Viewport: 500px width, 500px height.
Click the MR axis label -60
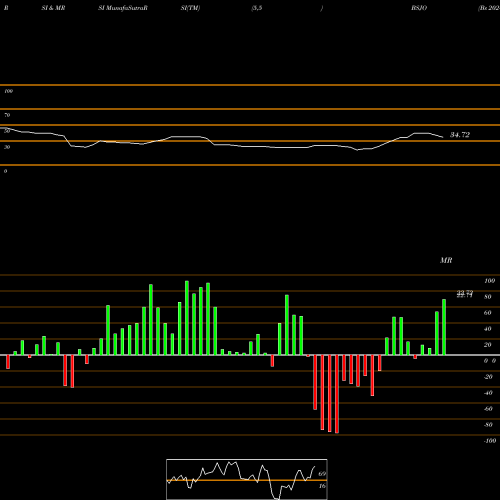pos(488,409)
